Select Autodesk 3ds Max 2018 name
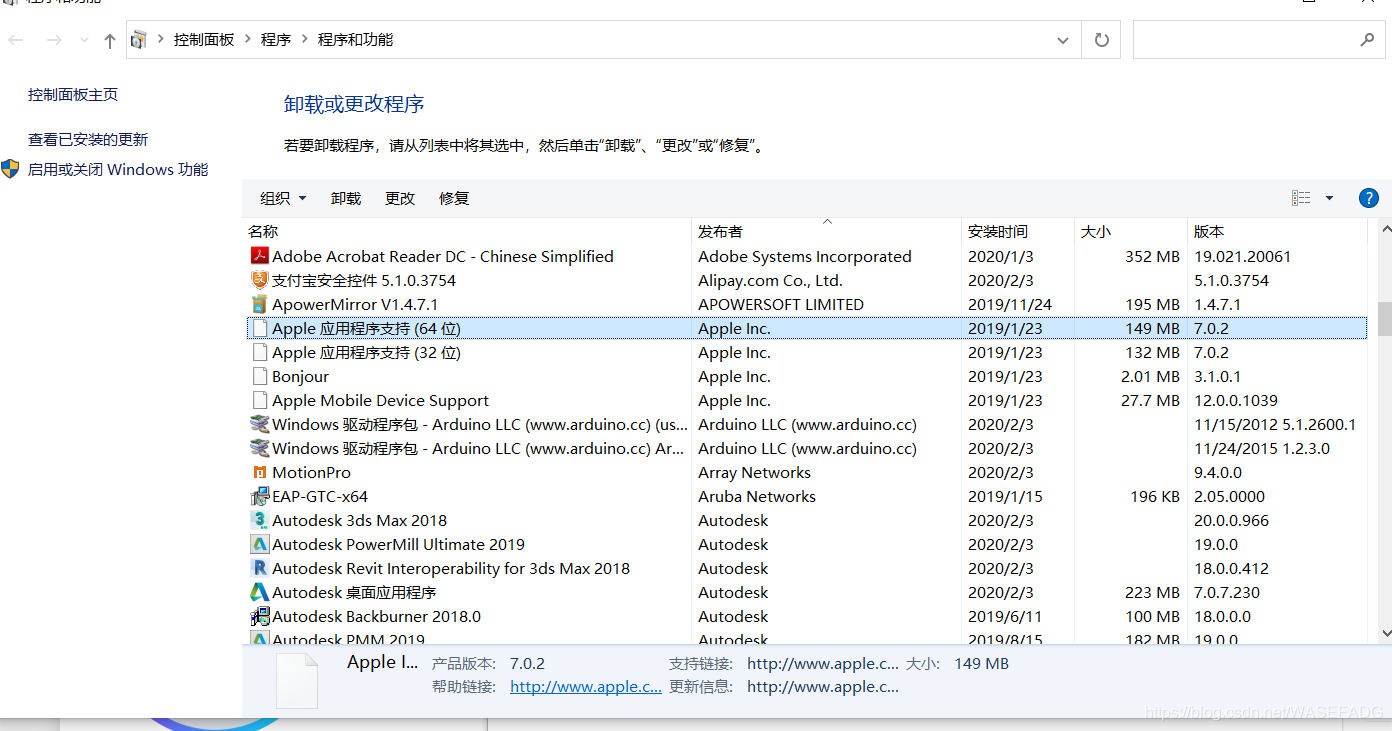The image size is (1392, 731). 359,520
